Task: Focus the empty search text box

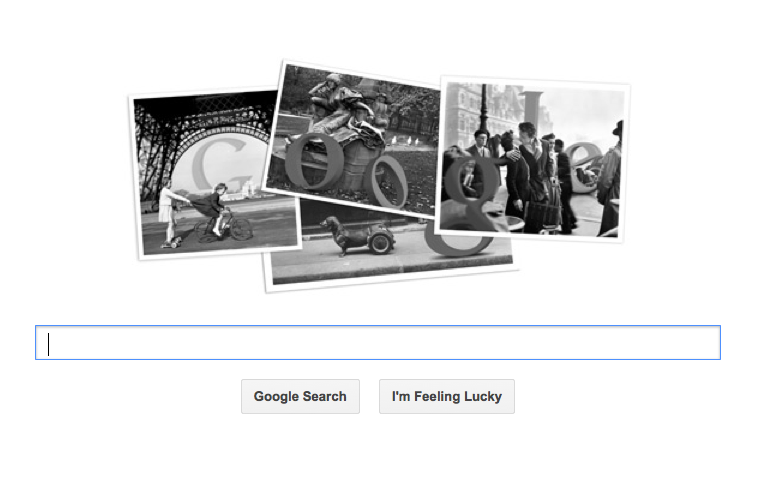Action: [378, 343]
